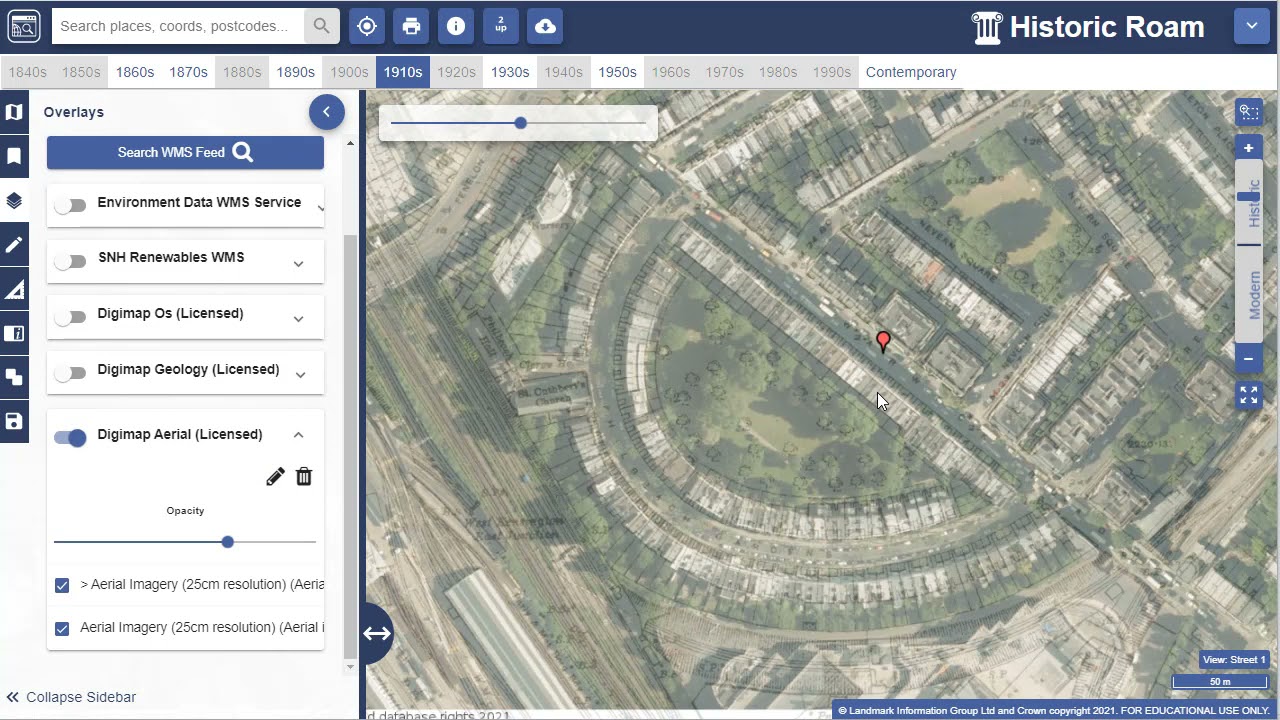The image size is (1280, 720).
Task: Edit the Digimap Aerial overlay pencil
Action: [275, 477]
